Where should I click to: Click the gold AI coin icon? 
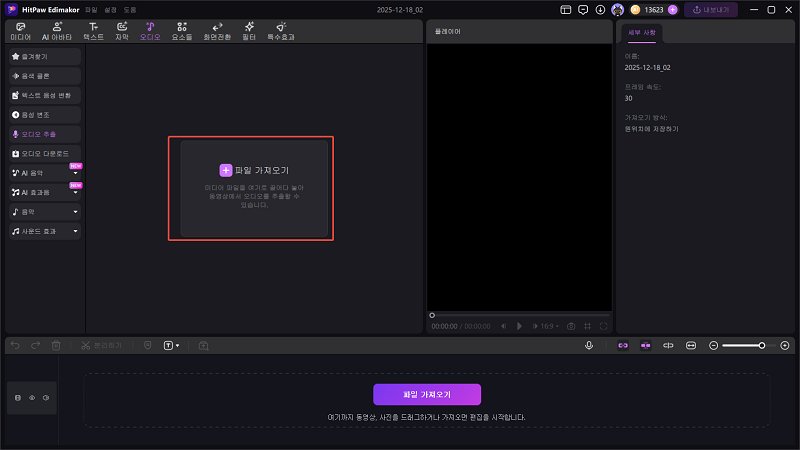click(x=635, y=10)
